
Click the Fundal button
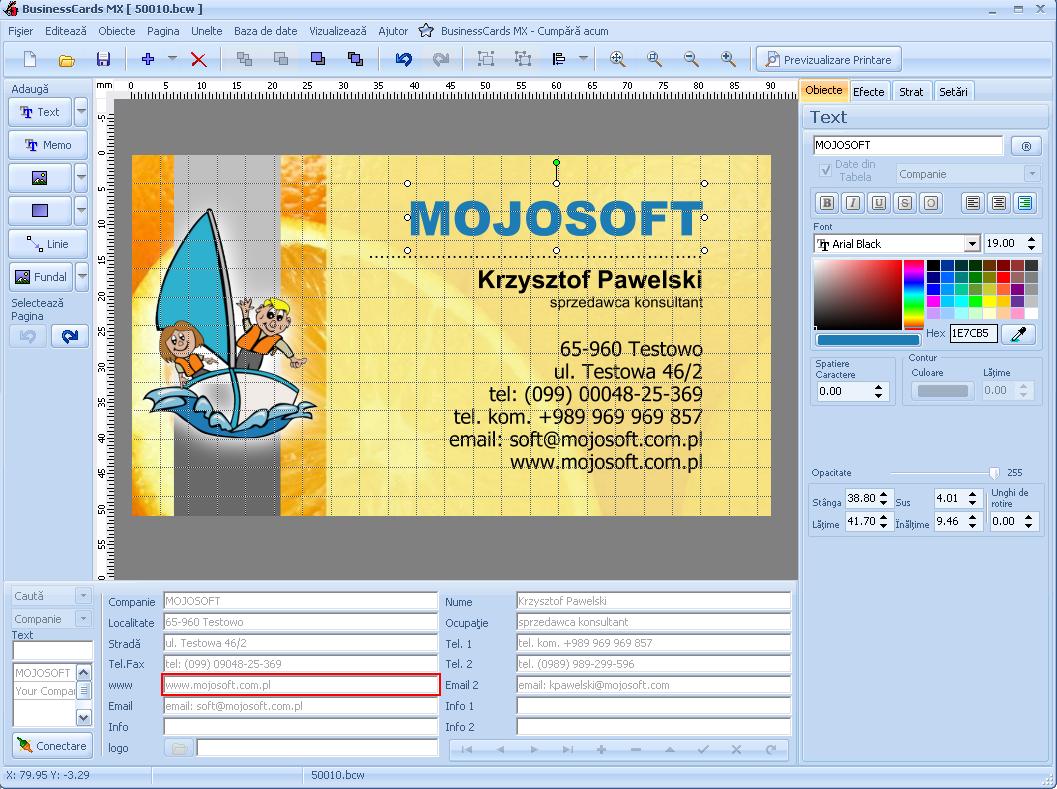[41, 277]
